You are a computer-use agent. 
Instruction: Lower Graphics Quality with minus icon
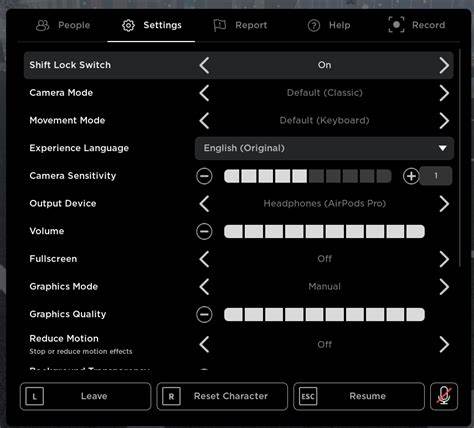(204, 314)
